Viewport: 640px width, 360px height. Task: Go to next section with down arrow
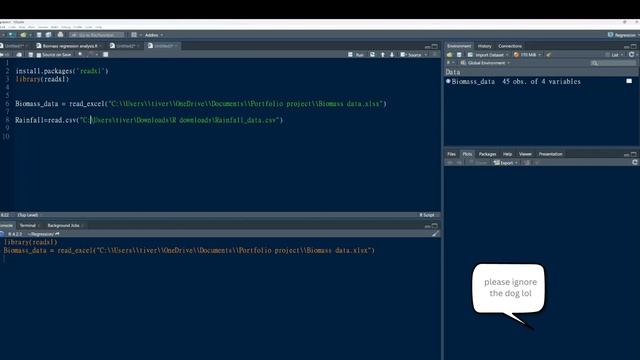point(392,55)
